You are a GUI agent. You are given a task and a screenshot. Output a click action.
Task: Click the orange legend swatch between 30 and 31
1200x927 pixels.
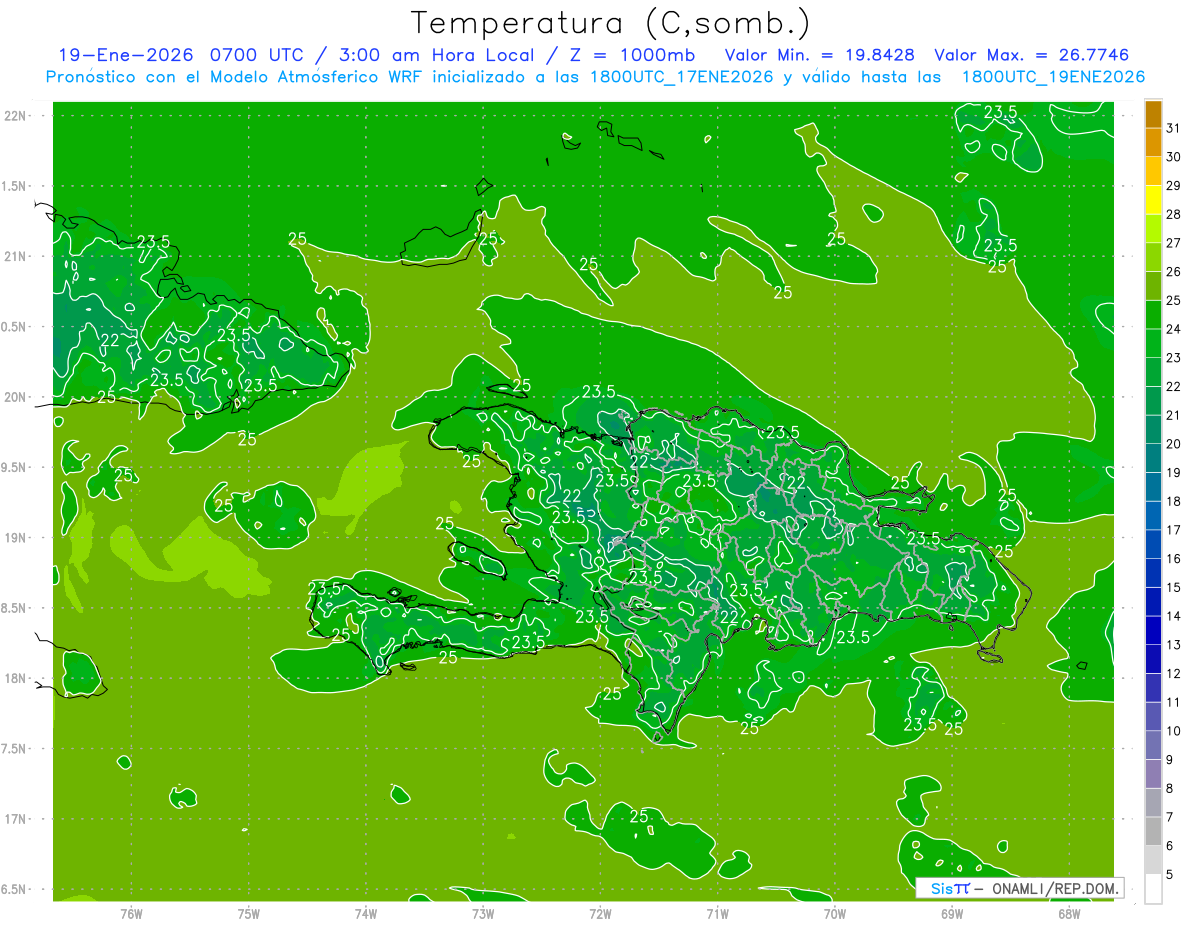click(1153, 142)
